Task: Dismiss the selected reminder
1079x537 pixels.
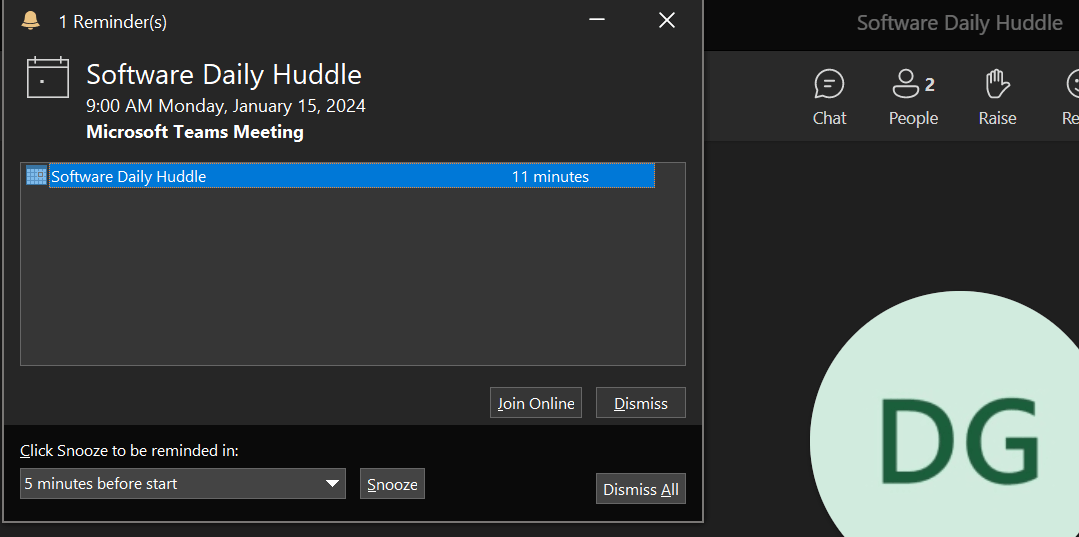Action: click(641, 403)
